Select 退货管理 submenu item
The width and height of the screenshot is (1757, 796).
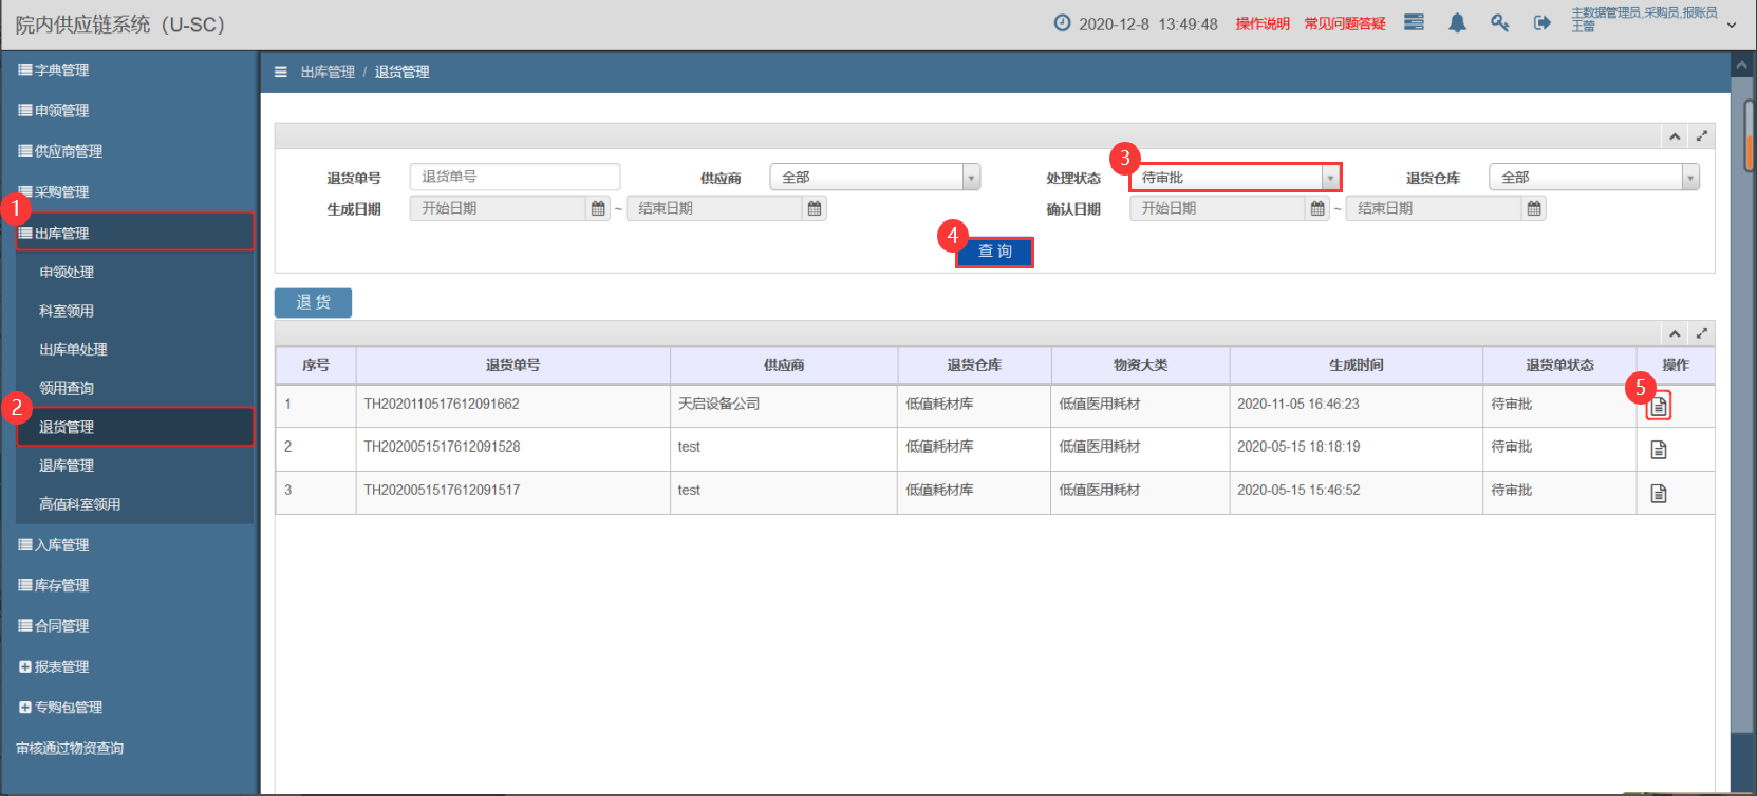tap(135, 427)
